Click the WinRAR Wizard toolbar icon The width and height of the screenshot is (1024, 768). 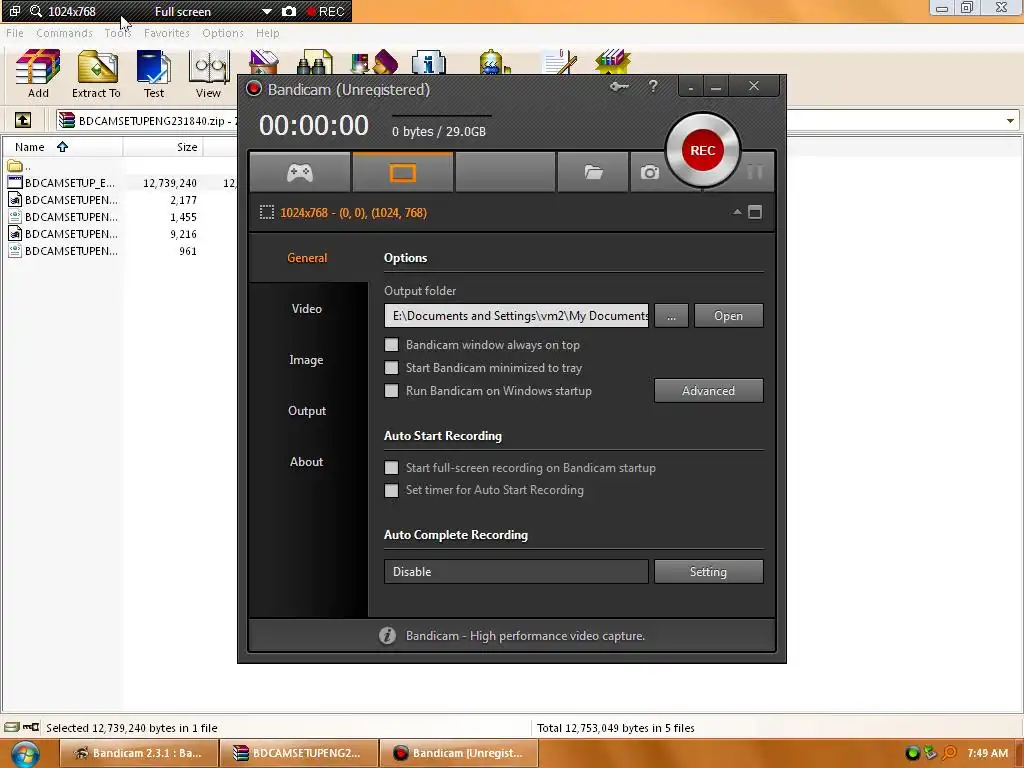[374, 61]
